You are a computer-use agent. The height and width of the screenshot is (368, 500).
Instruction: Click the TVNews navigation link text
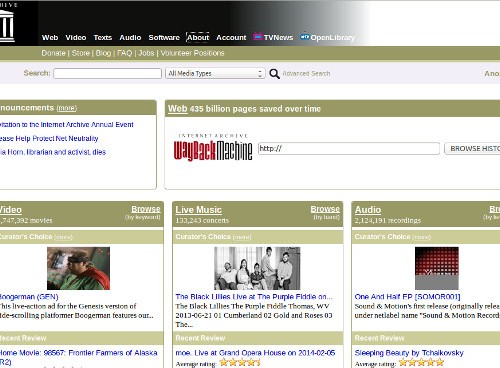point(278,37)
